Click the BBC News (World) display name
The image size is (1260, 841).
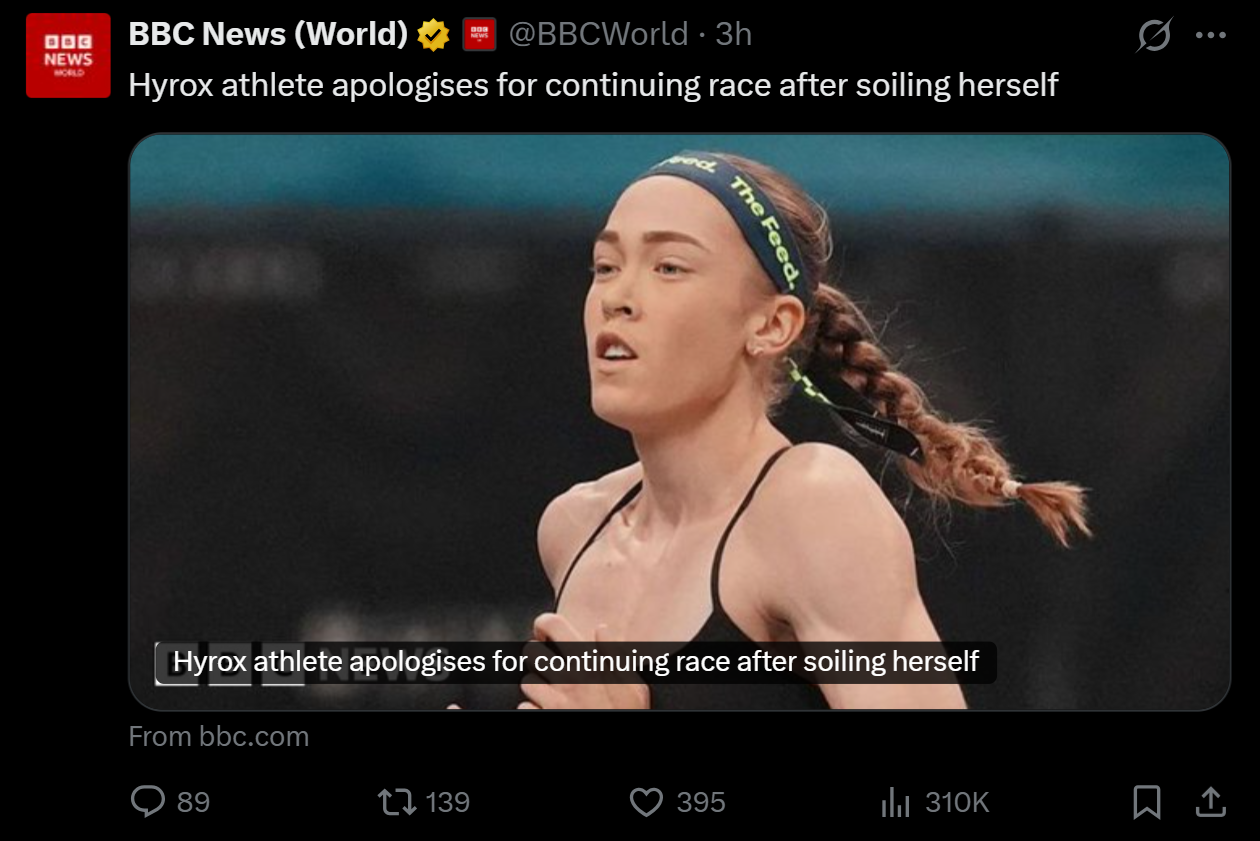coord(268,35)
